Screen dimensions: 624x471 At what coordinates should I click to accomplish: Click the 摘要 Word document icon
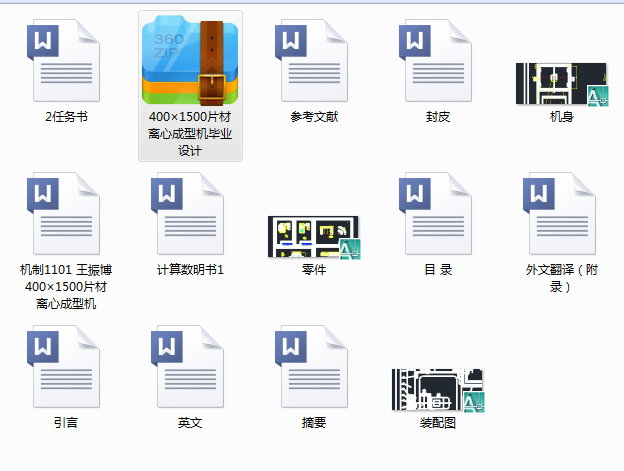coord(314,367)
